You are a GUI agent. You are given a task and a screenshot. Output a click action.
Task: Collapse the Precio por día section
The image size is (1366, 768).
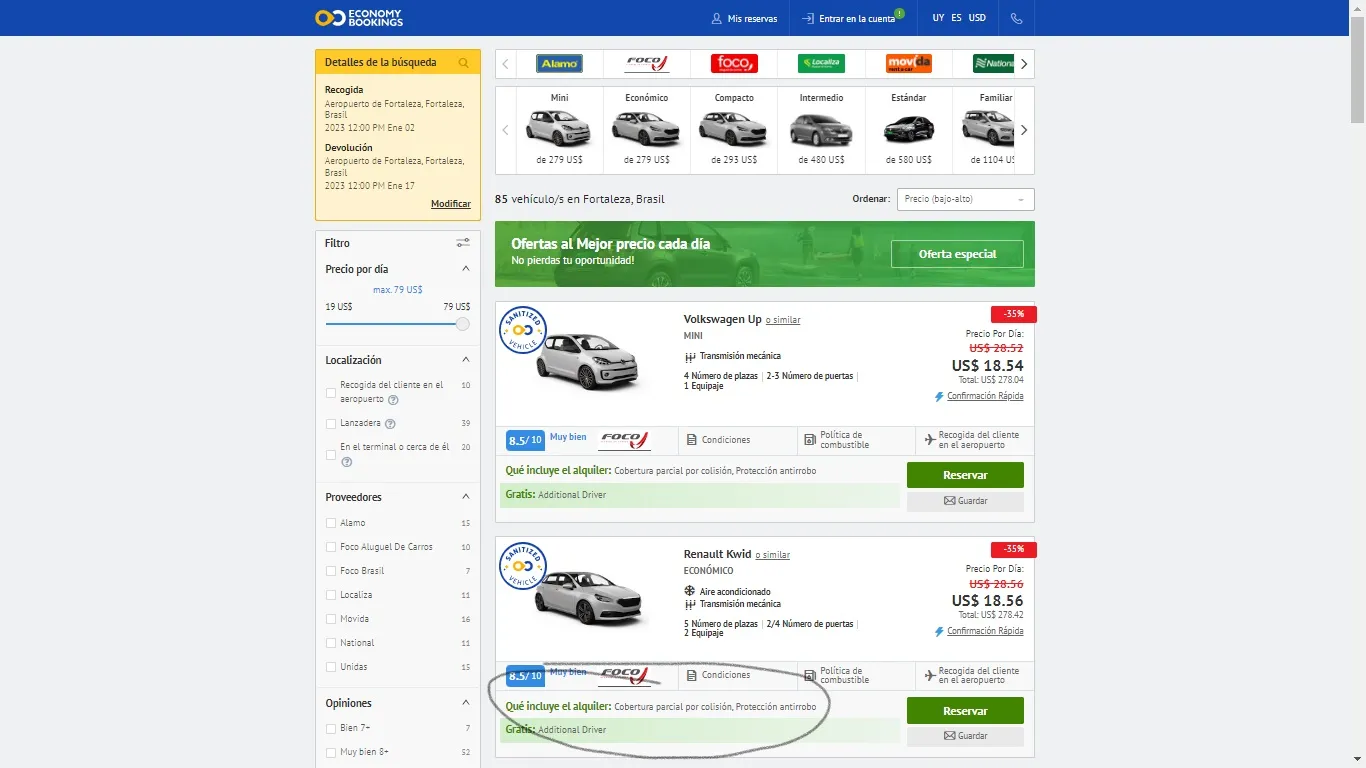[465, 269]
